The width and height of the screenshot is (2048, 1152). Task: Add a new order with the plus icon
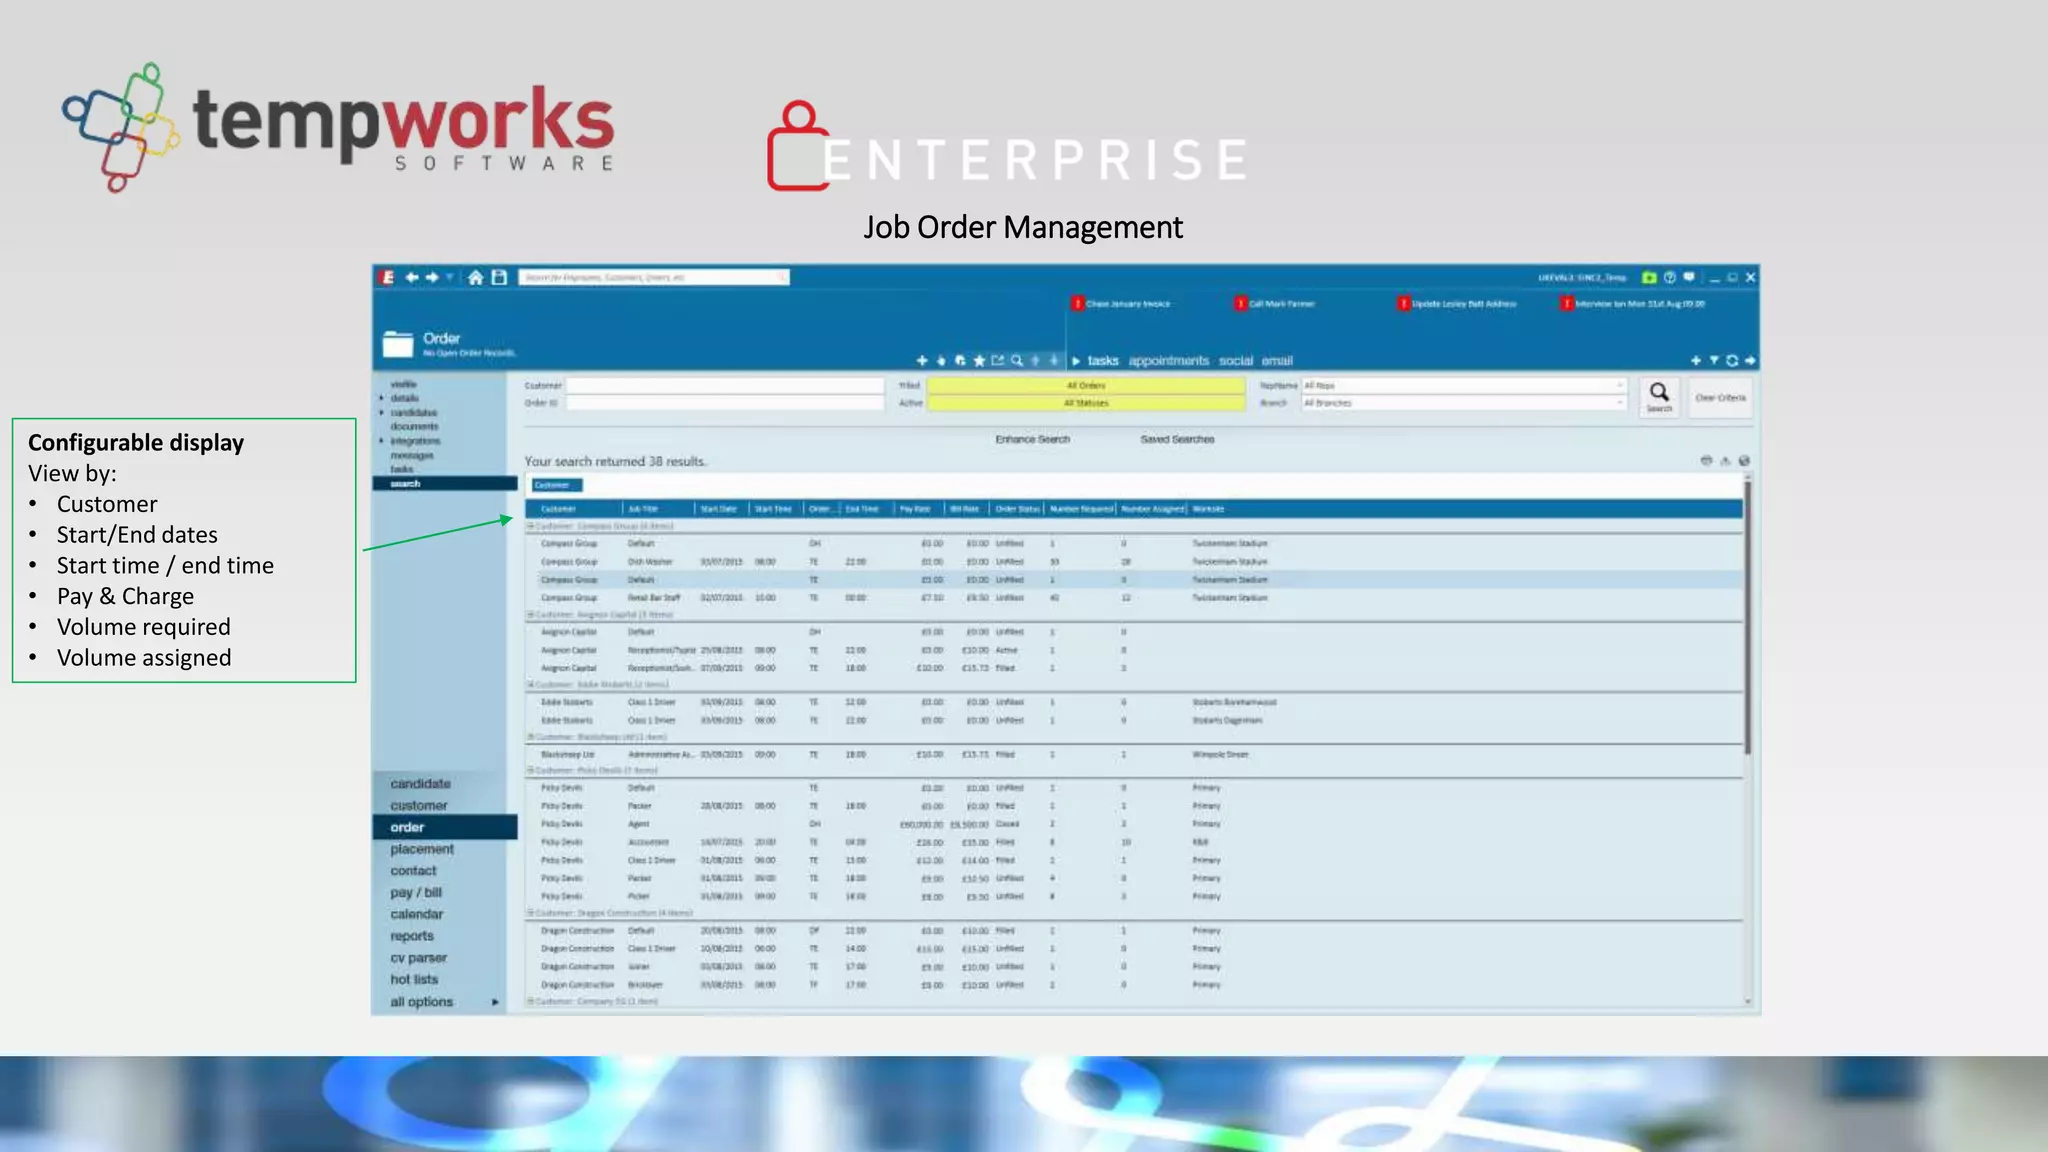pyautogui.click(x=922, y=360)
